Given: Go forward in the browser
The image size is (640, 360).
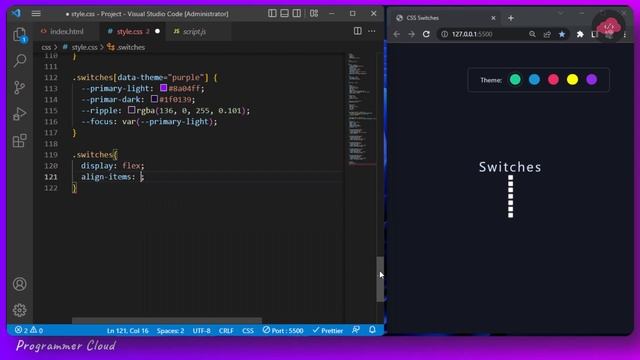Looking at the screenshot, I should (x=411, y=34).
